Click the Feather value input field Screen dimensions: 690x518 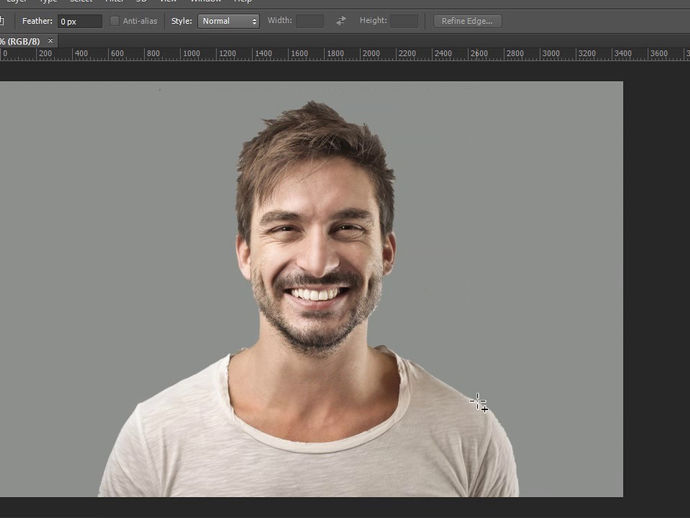point(80,21)
